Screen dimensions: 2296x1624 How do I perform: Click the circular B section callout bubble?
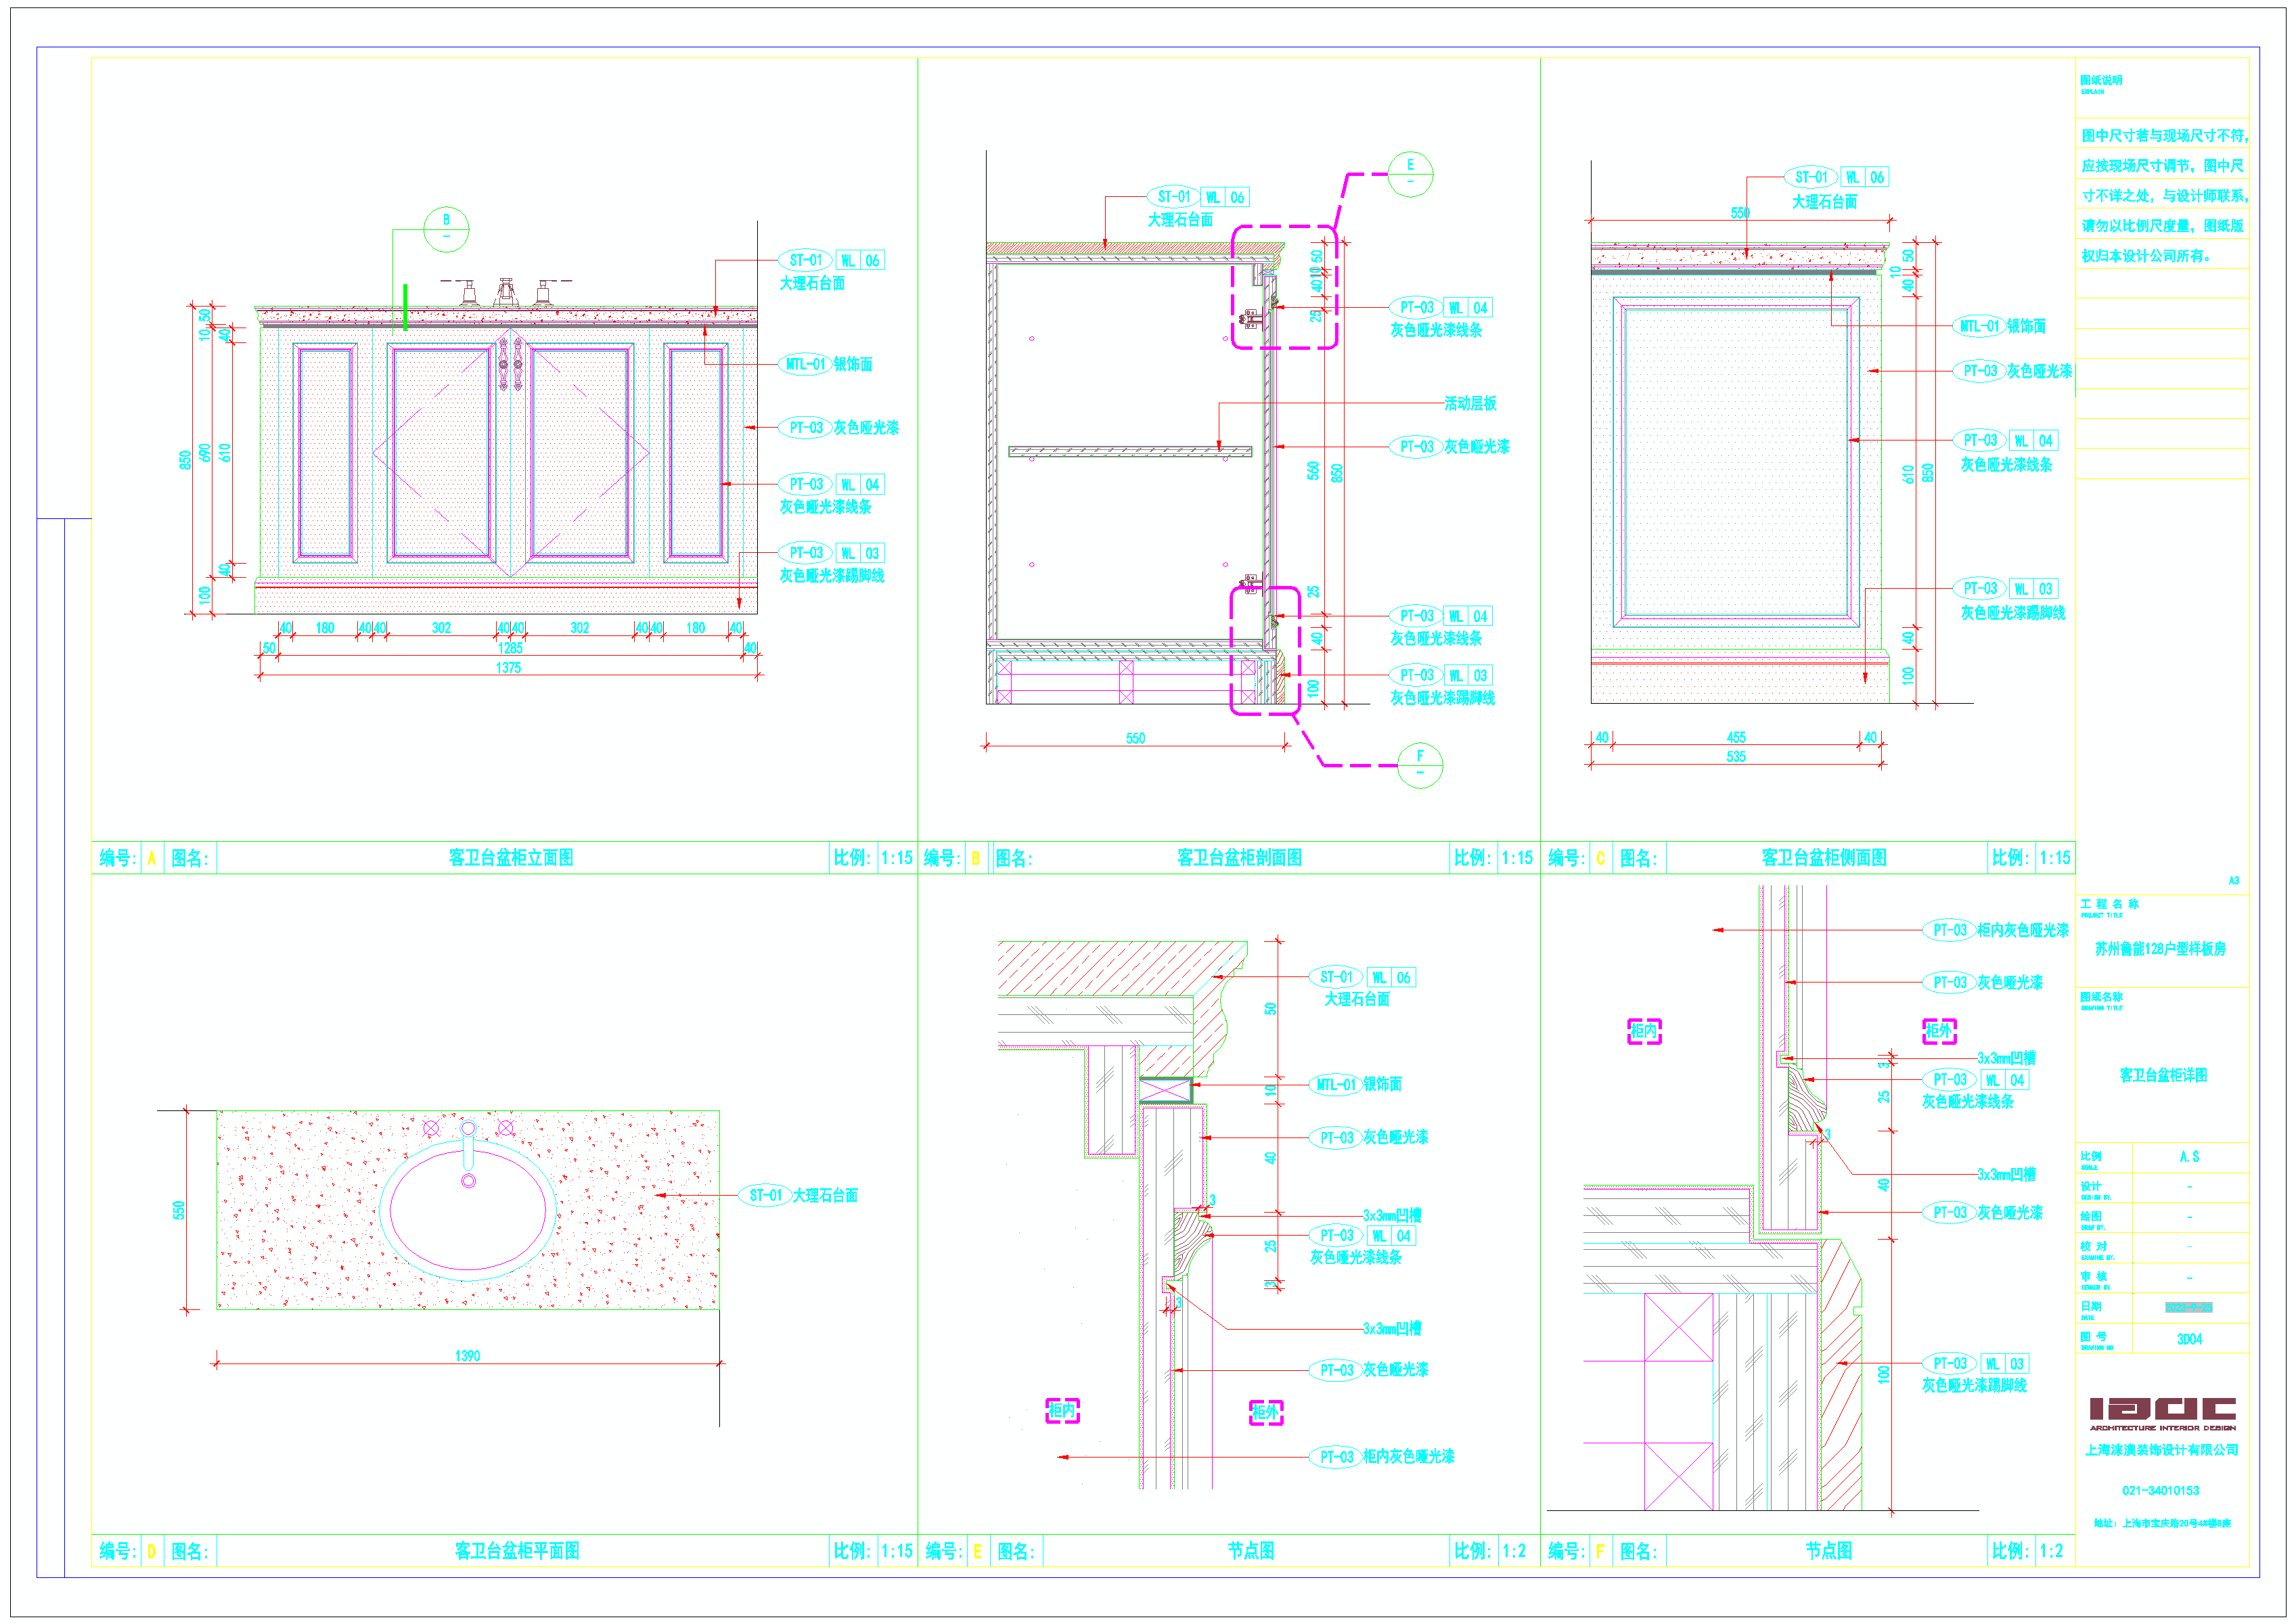(x=446, y=229)
